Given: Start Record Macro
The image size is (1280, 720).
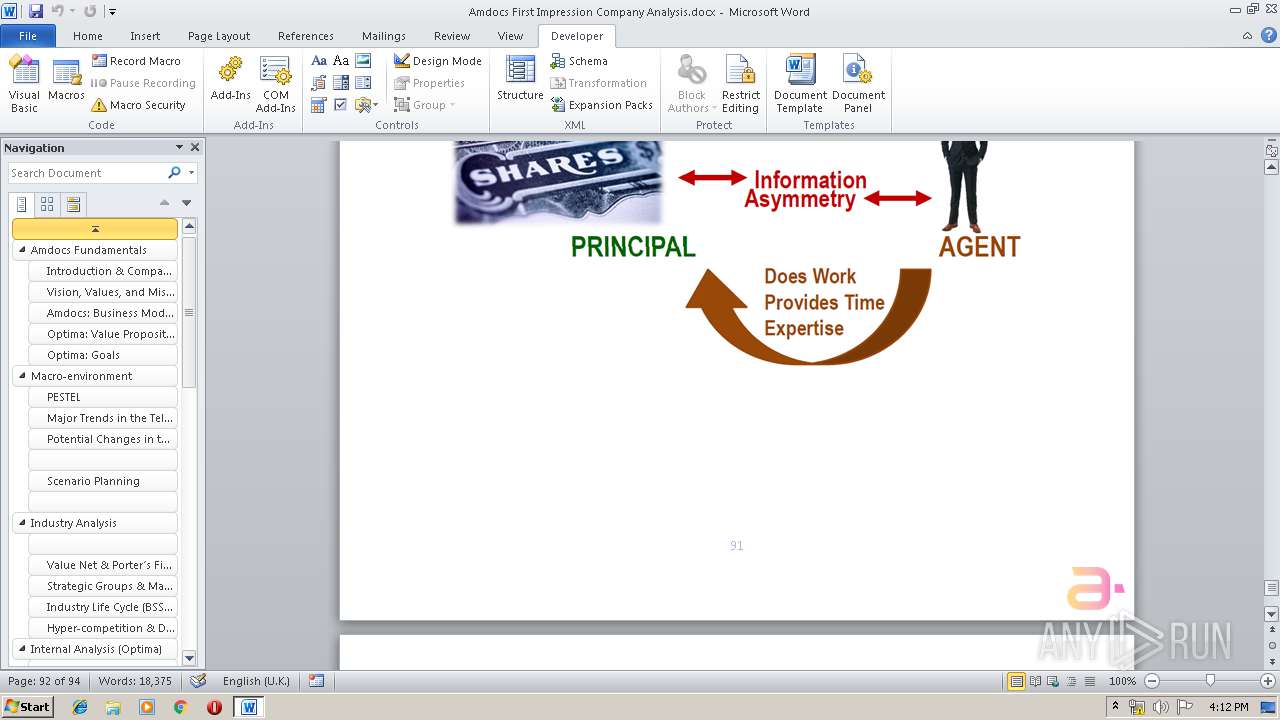Looking at the screenshot, I should 136,61.
